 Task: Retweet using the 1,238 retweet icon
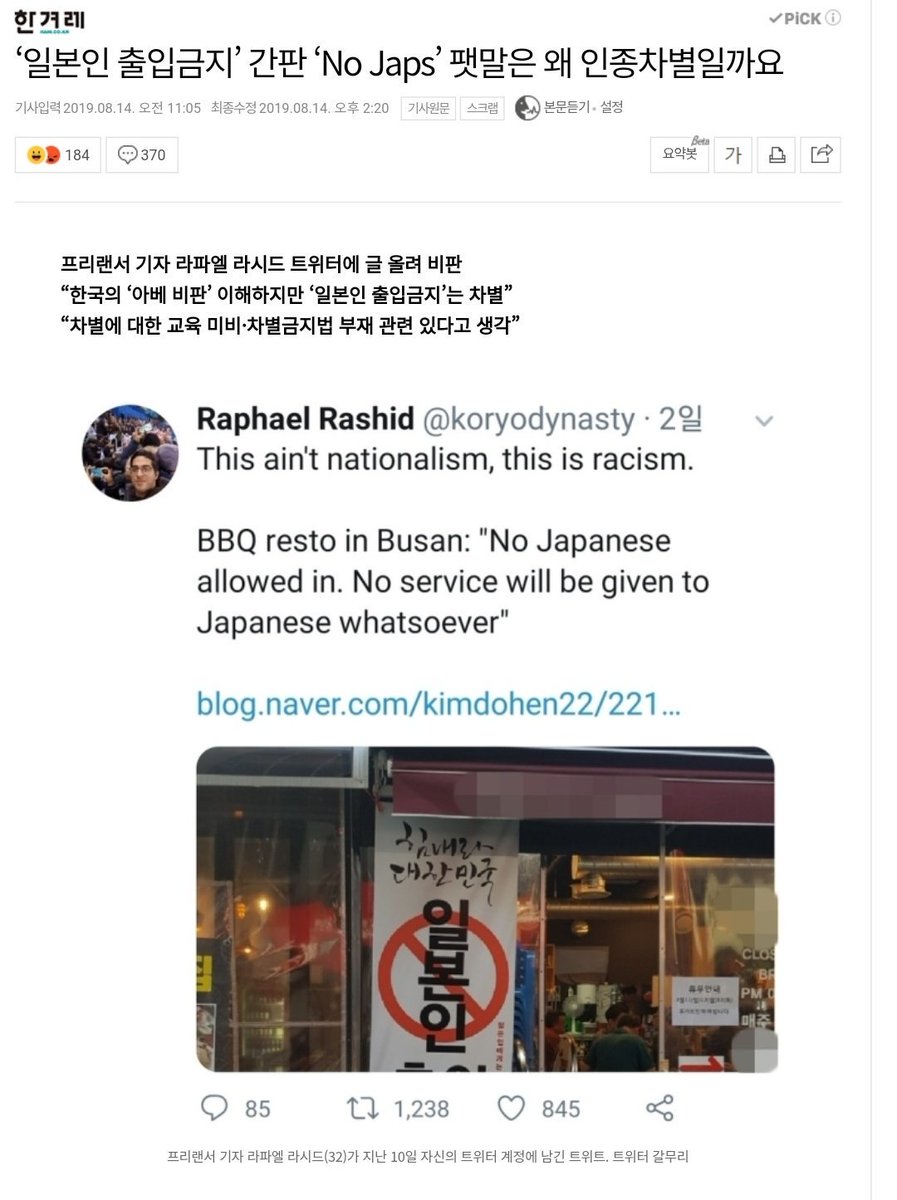(x=363, y=1108)
